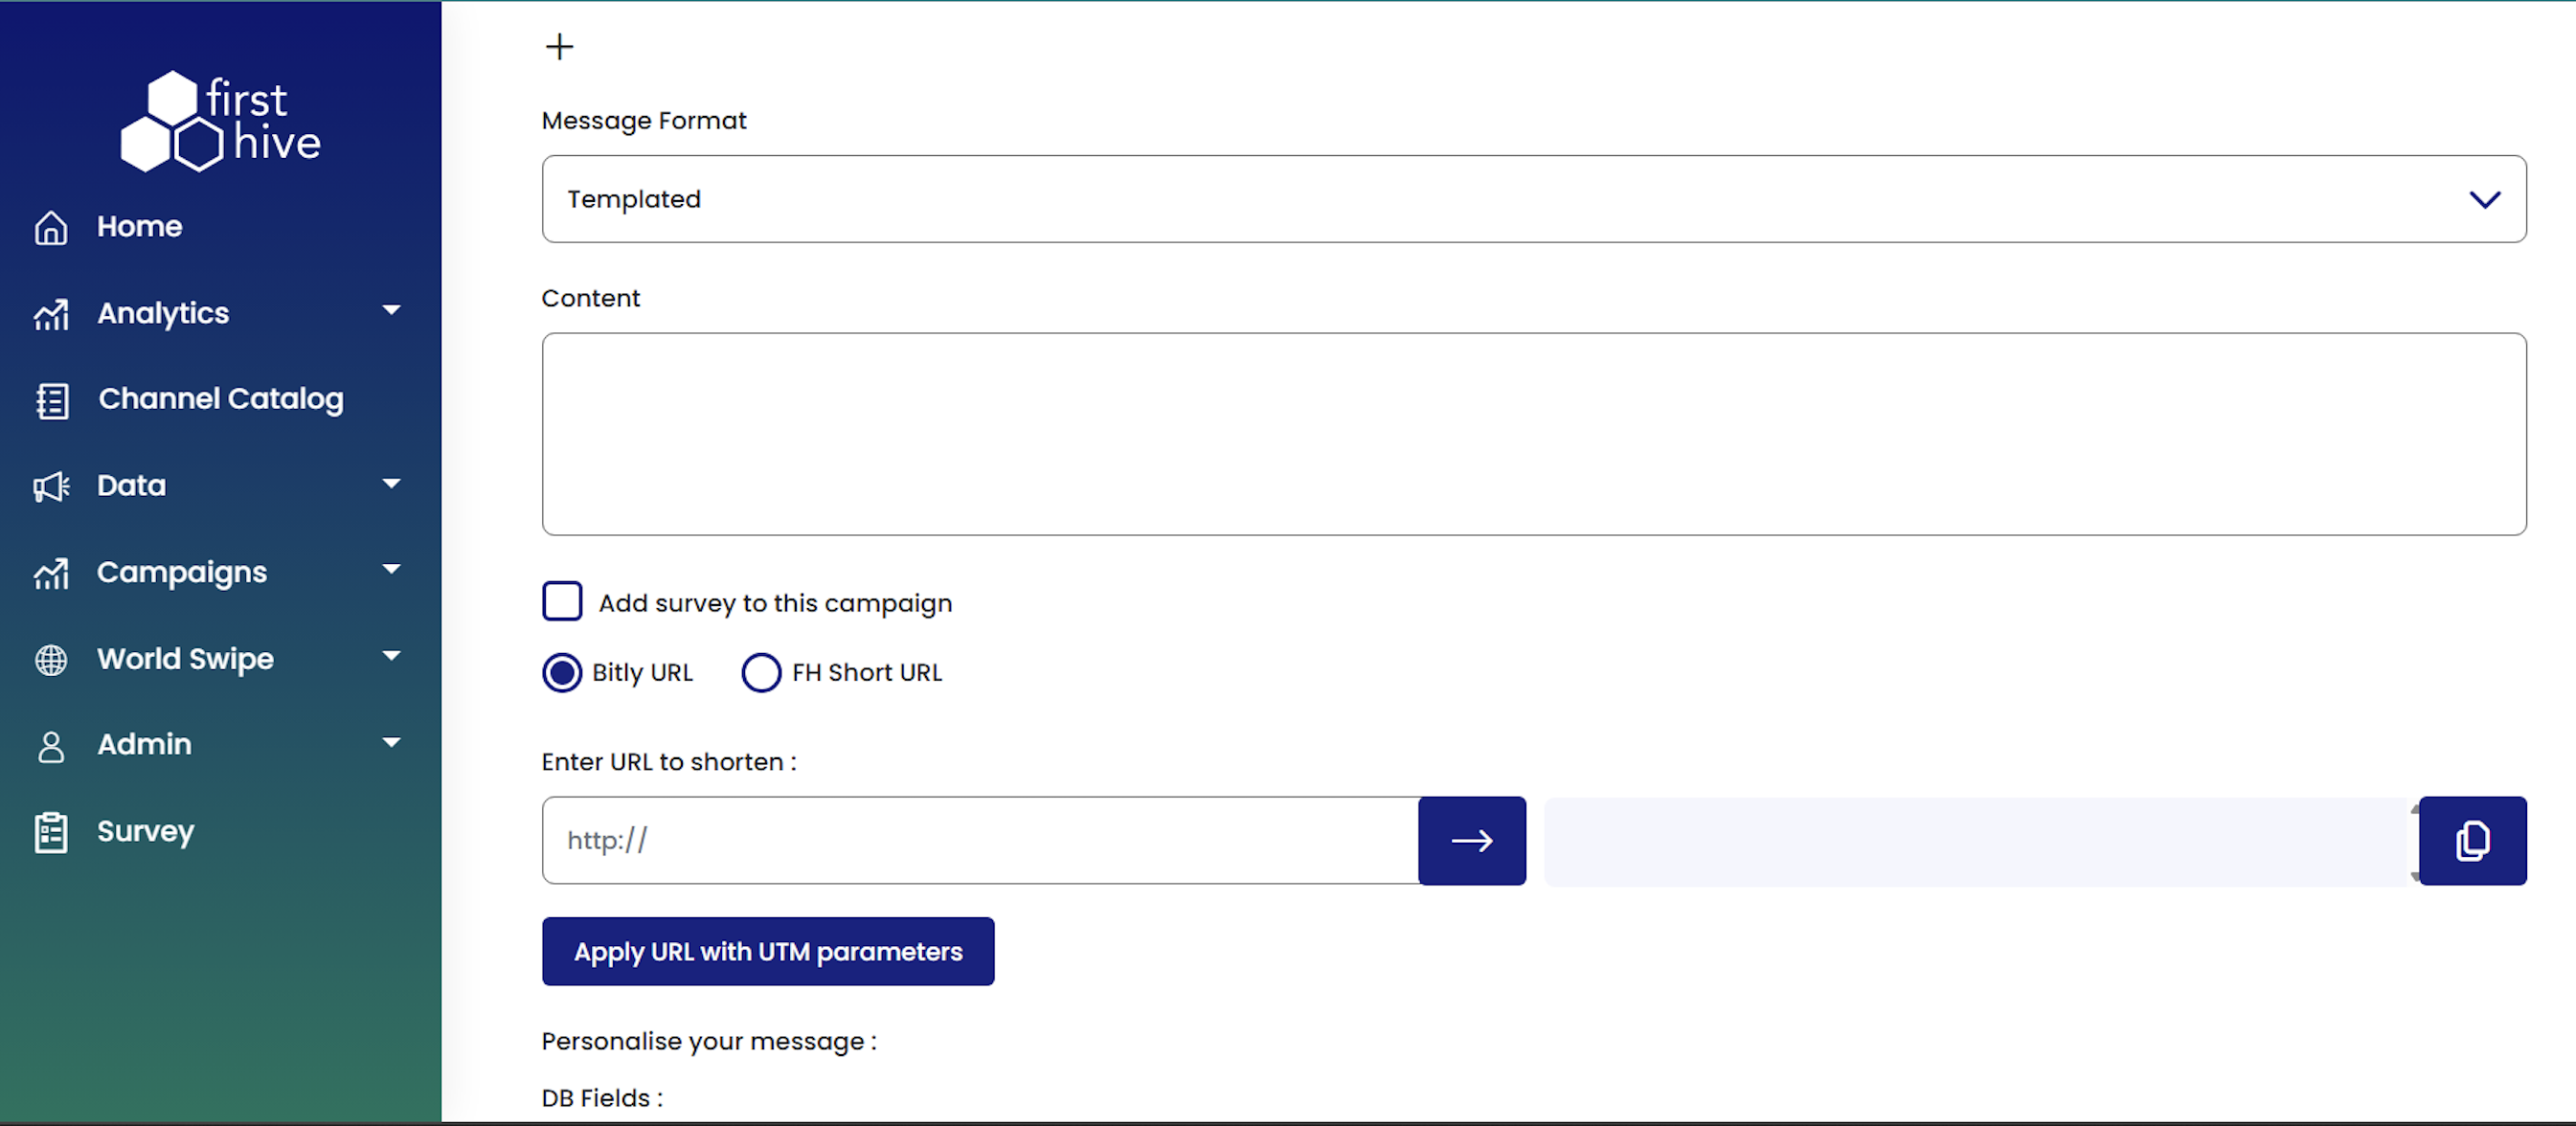Image resolution: width=2576 pixels, height=1126 pixels.
Task: Click the Data megaphone icon
Action: coord(51,487)
